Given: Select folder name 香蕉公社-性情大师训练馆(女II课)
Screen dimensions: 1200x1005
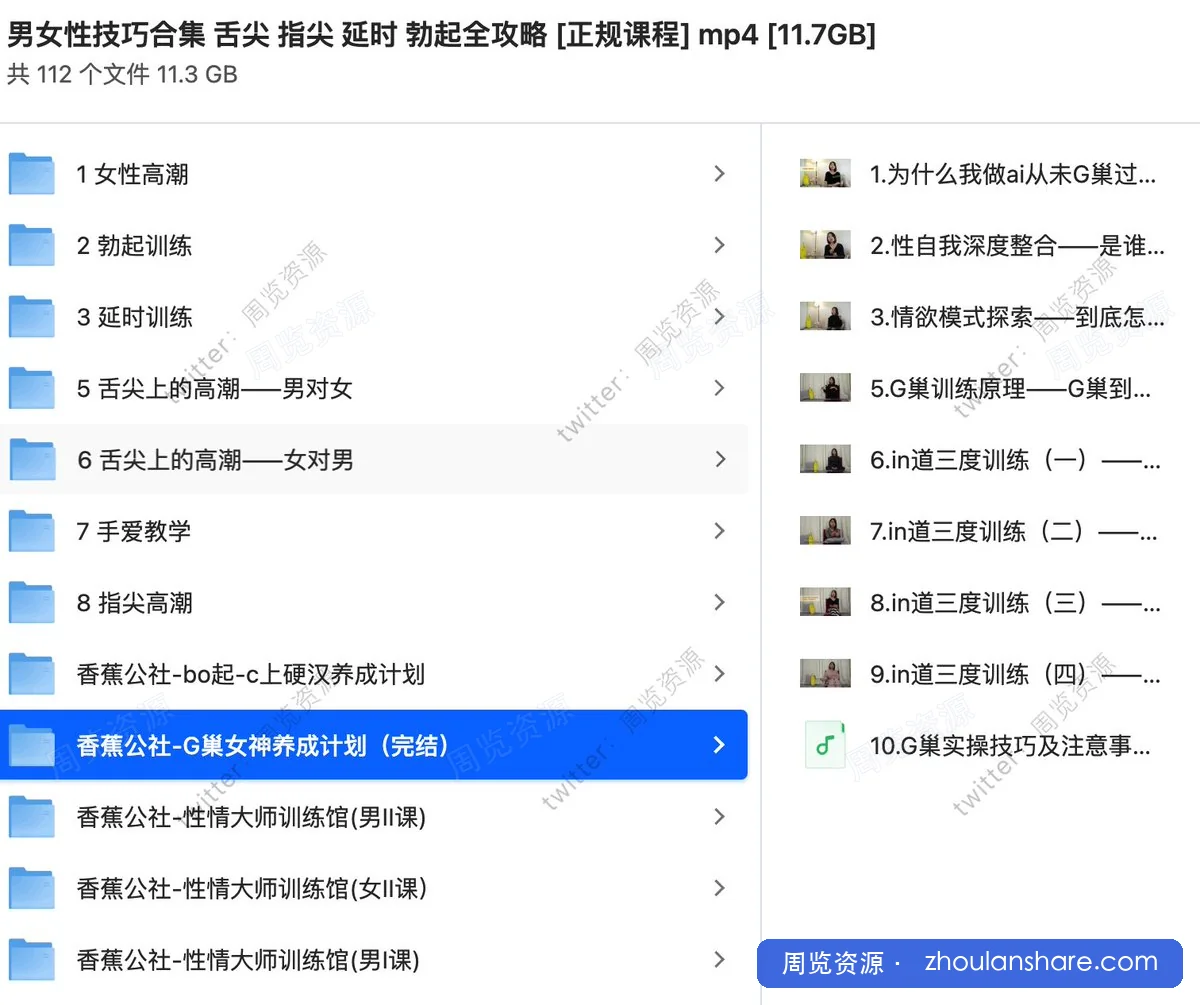Looking at the screenshot, I should tap(251, 889).
